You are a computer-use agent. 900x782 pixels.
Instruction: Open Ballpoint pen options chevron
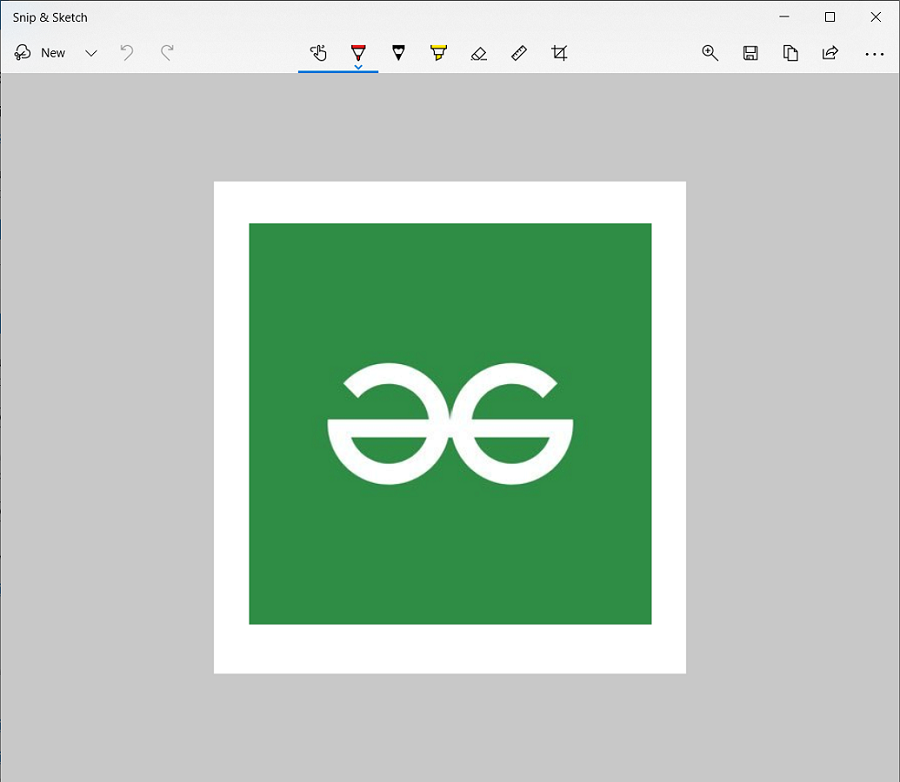[358, 67]
